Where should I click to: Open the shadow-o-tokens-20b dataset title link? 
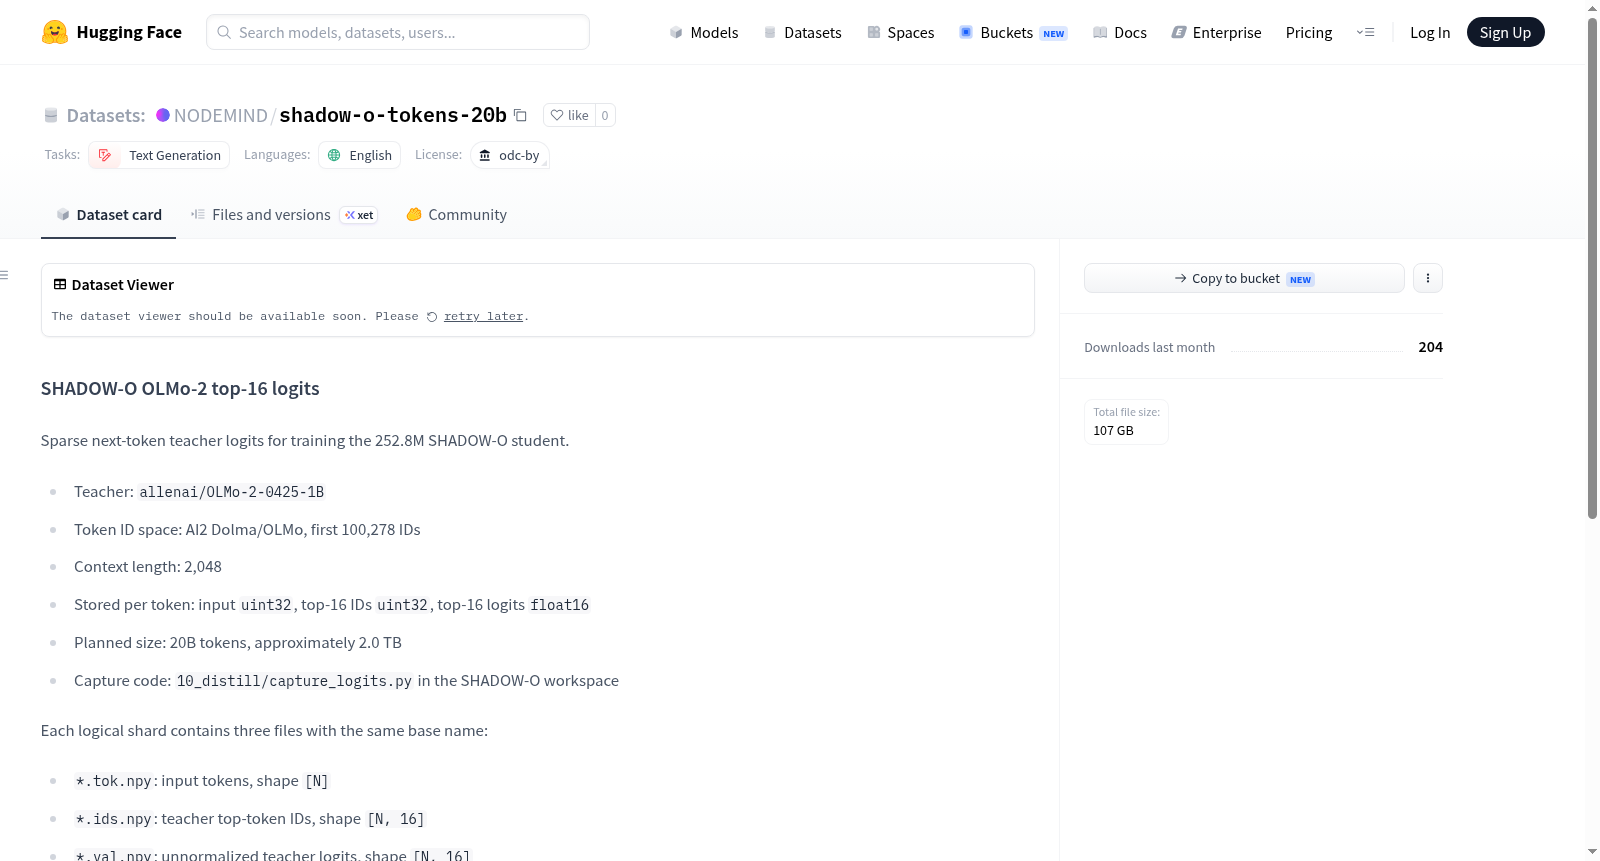click(393, 115)
